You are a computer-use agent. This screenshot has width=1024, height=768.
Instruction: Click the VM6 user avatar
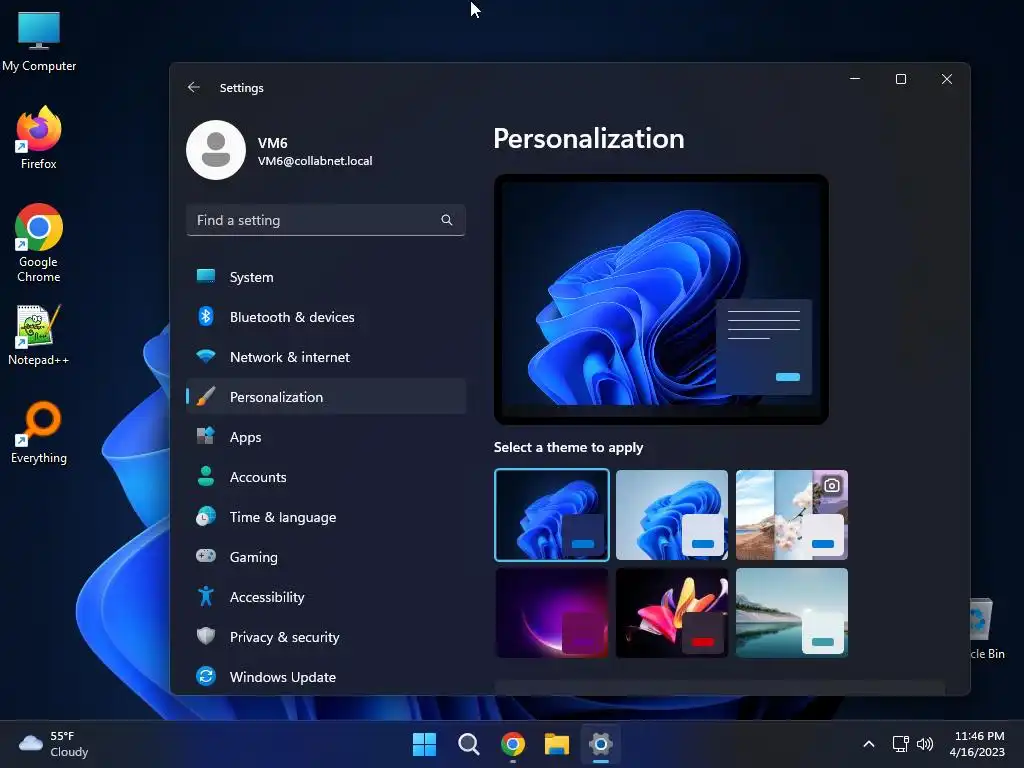(x=216, y=150)
